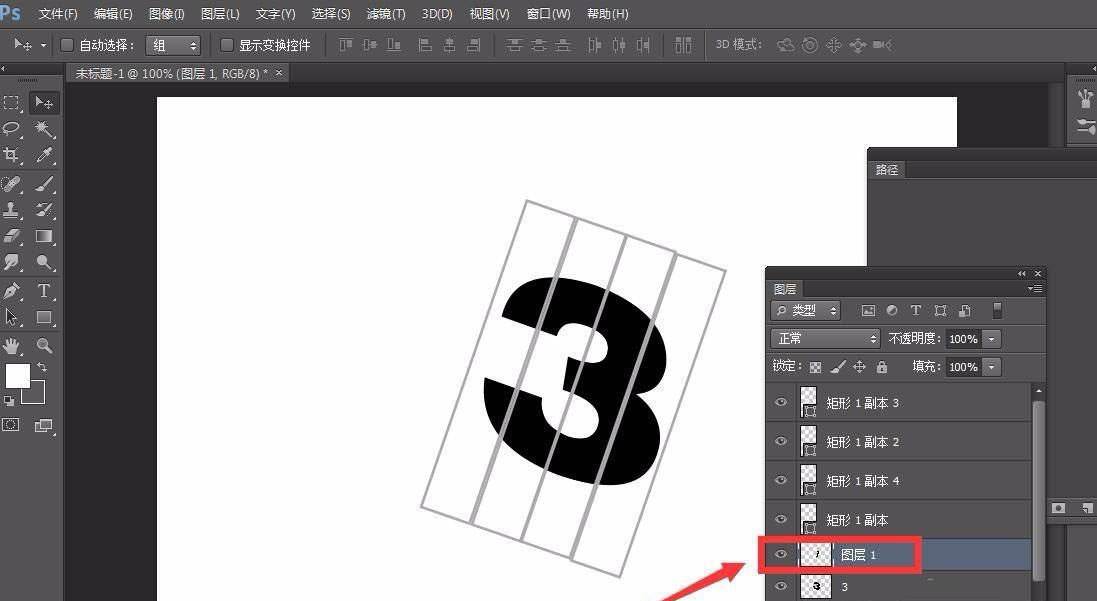Enable 显示变换控件 checkbox
1097x601 pixels.
(x=227, y=45)
